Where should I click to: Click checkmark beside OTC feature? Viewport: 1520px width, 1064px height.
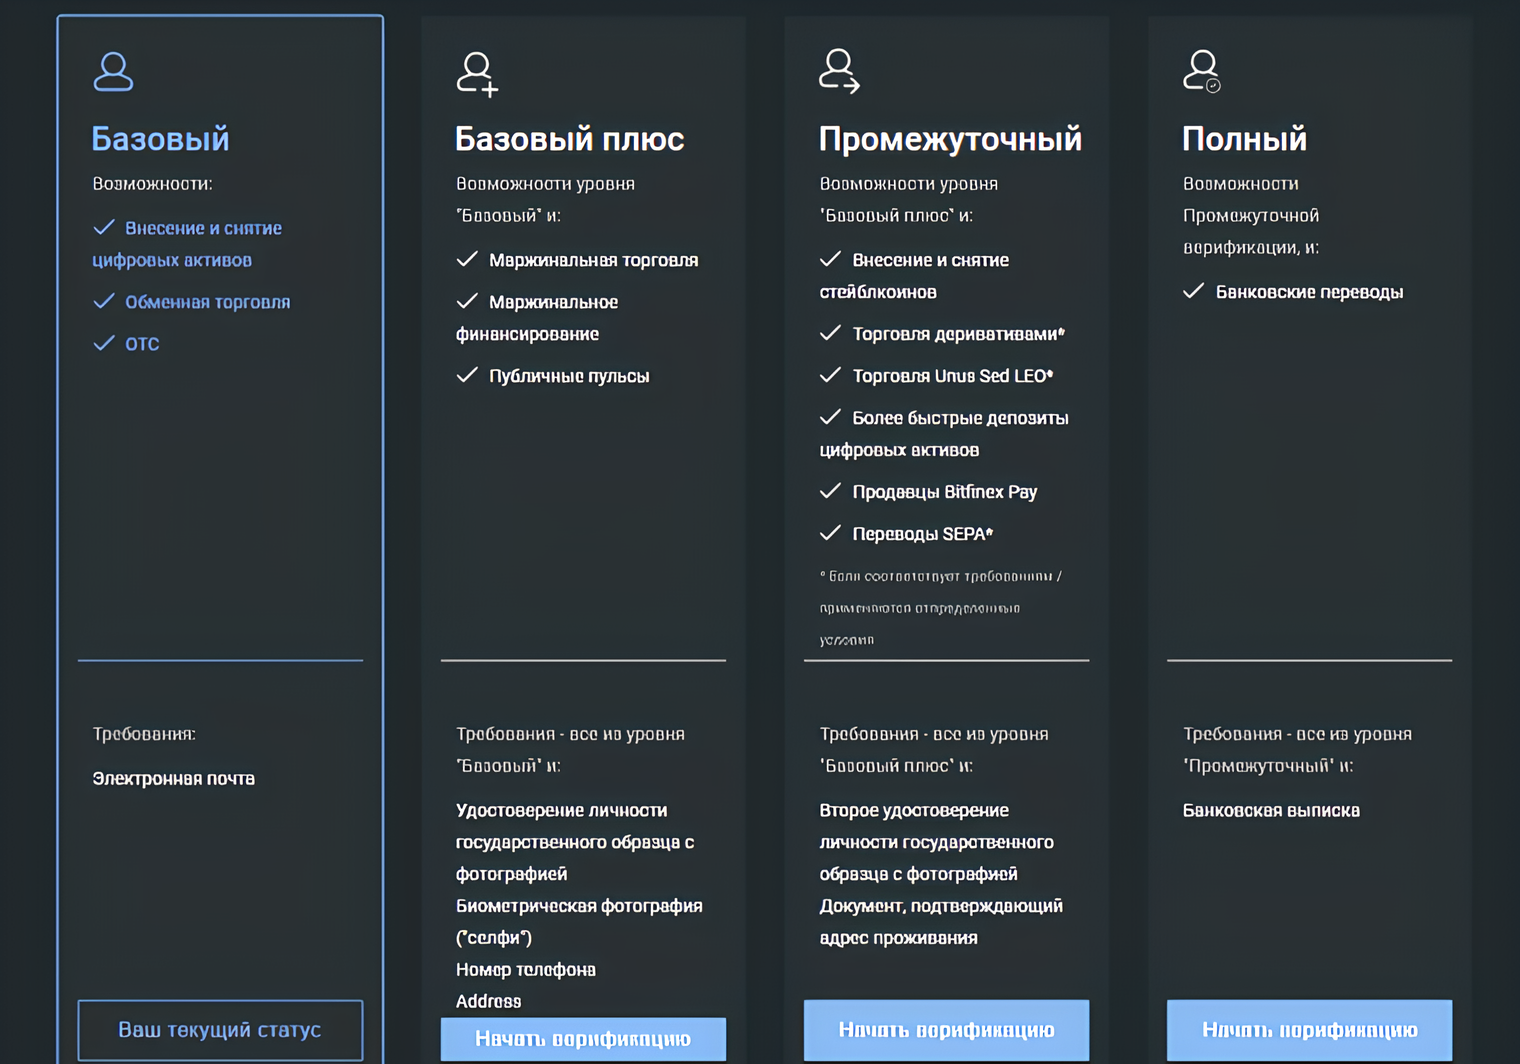click(104, 344)
